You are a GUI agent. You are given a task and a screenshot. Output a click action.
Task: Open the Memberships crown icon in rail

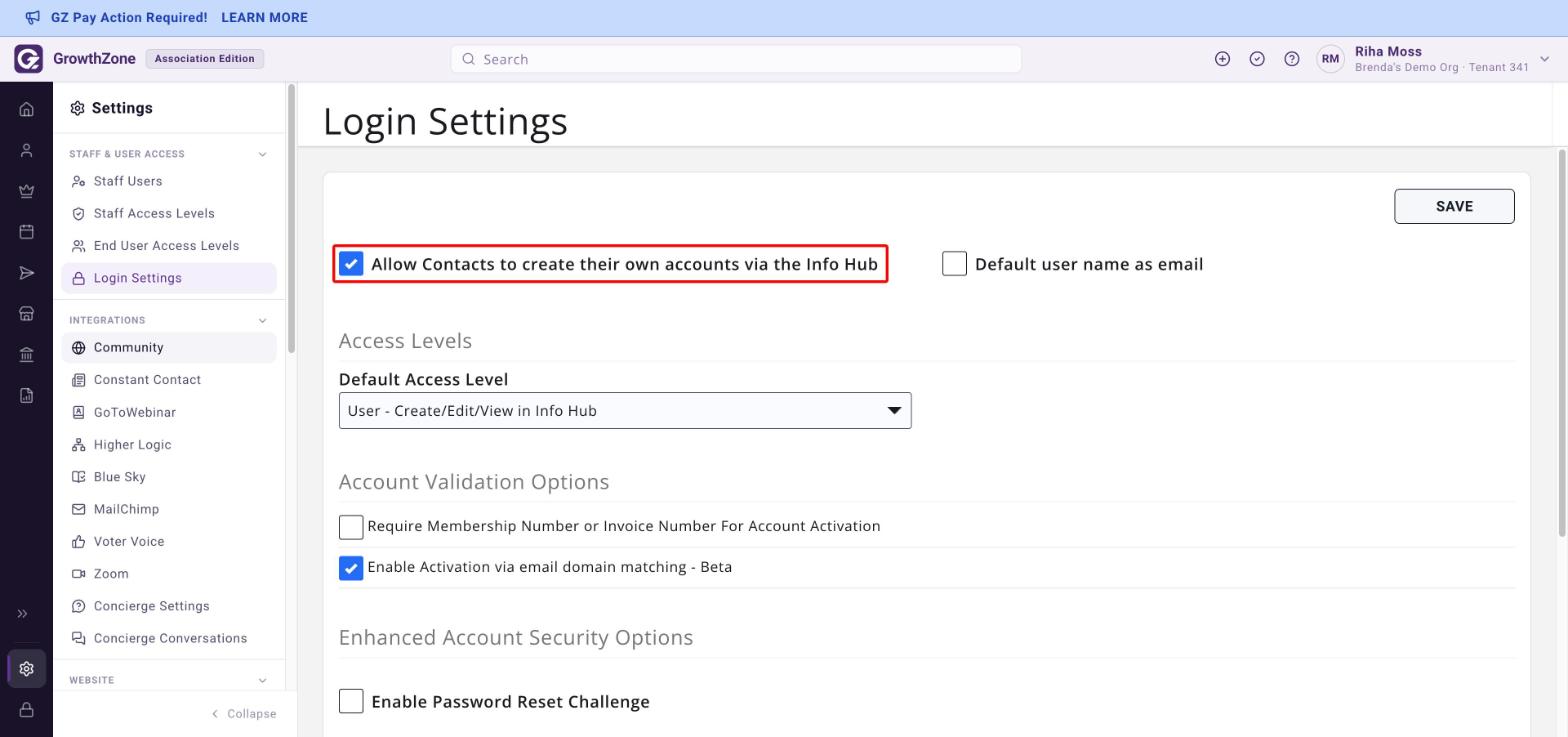click(x=27, y=191)
